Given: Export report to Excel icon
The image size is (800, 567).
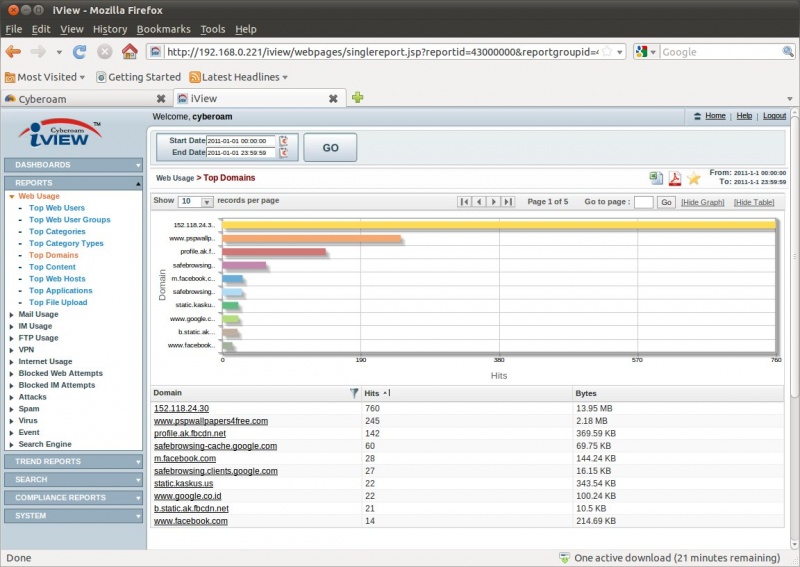Looking at the screenshot, I should click(656, 178).
